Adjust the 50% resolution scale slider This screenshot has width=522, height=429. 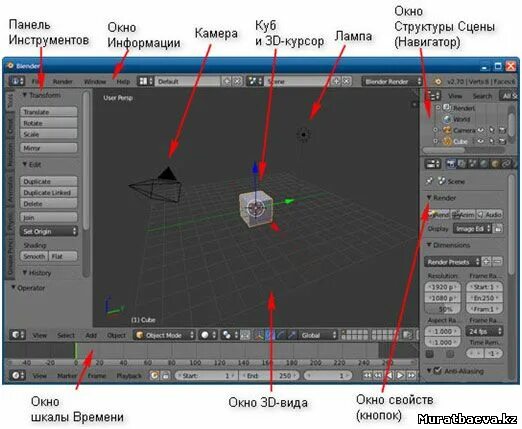tap(443, 309)
